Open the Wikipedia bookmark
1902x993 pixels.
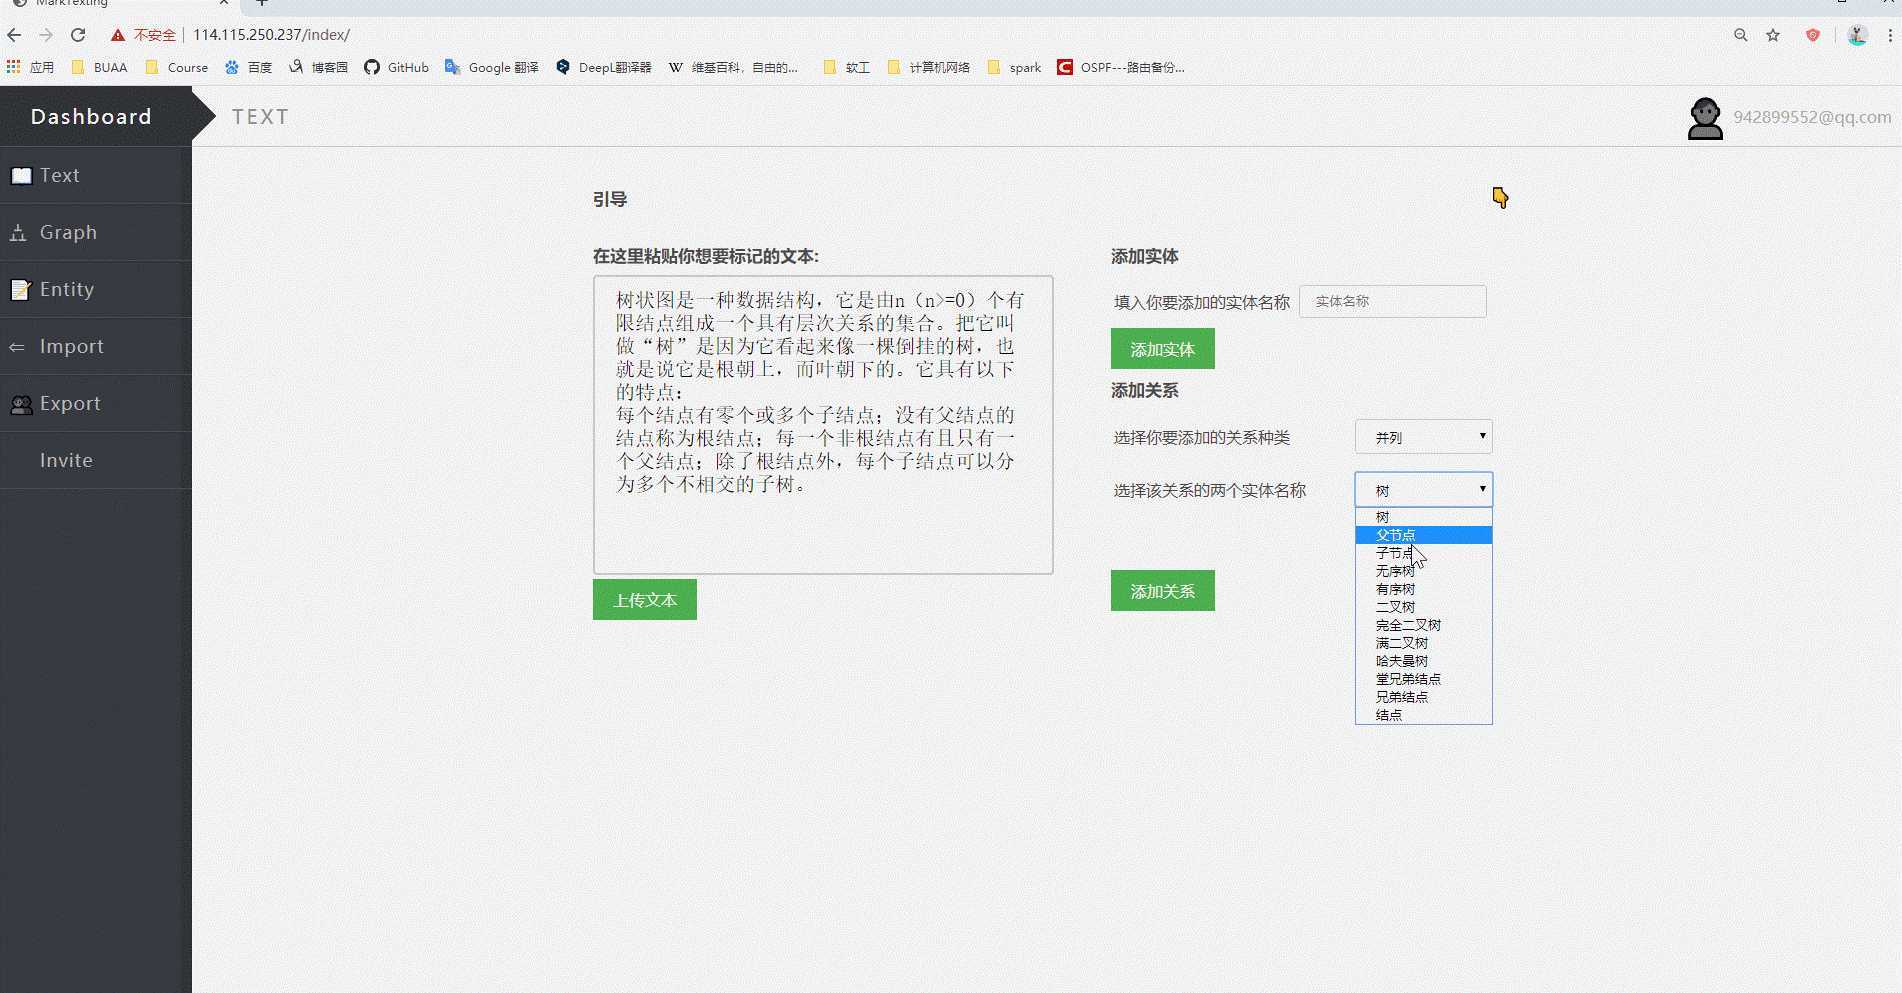[x=733, y=67]
